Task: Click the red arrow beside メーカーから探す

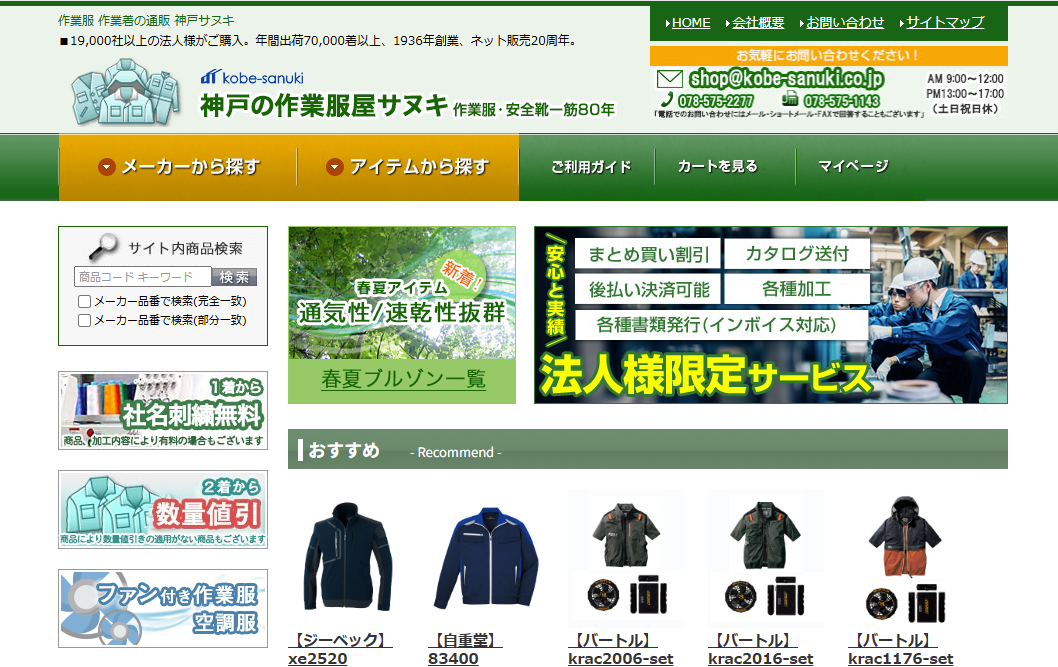Action: (x=107, y=167)
